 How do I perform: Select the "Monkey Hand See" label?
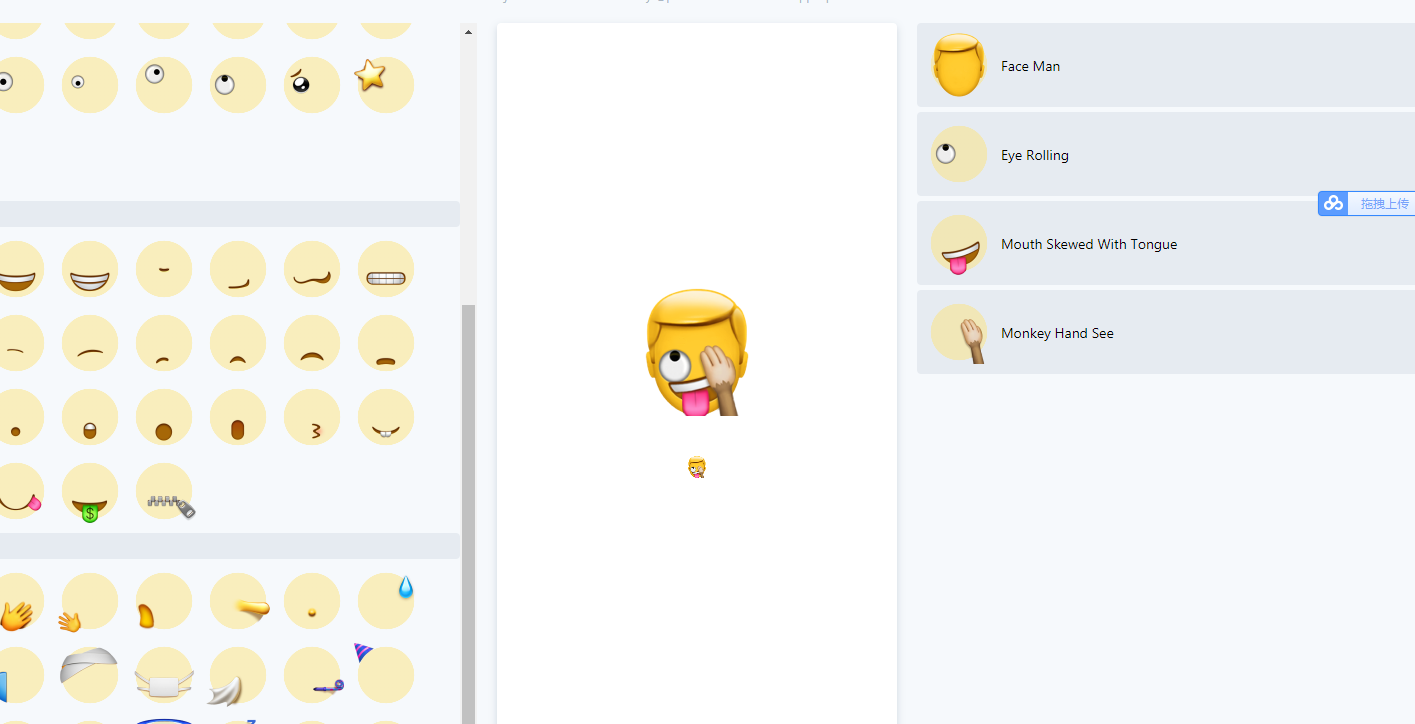(x=1057, y=333)
